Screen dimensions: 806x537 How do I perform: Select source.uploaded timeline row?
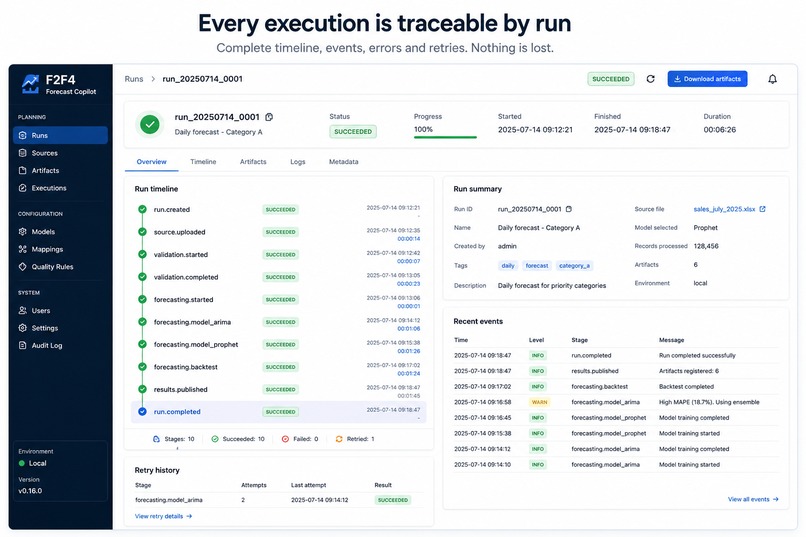coord(279,232)
